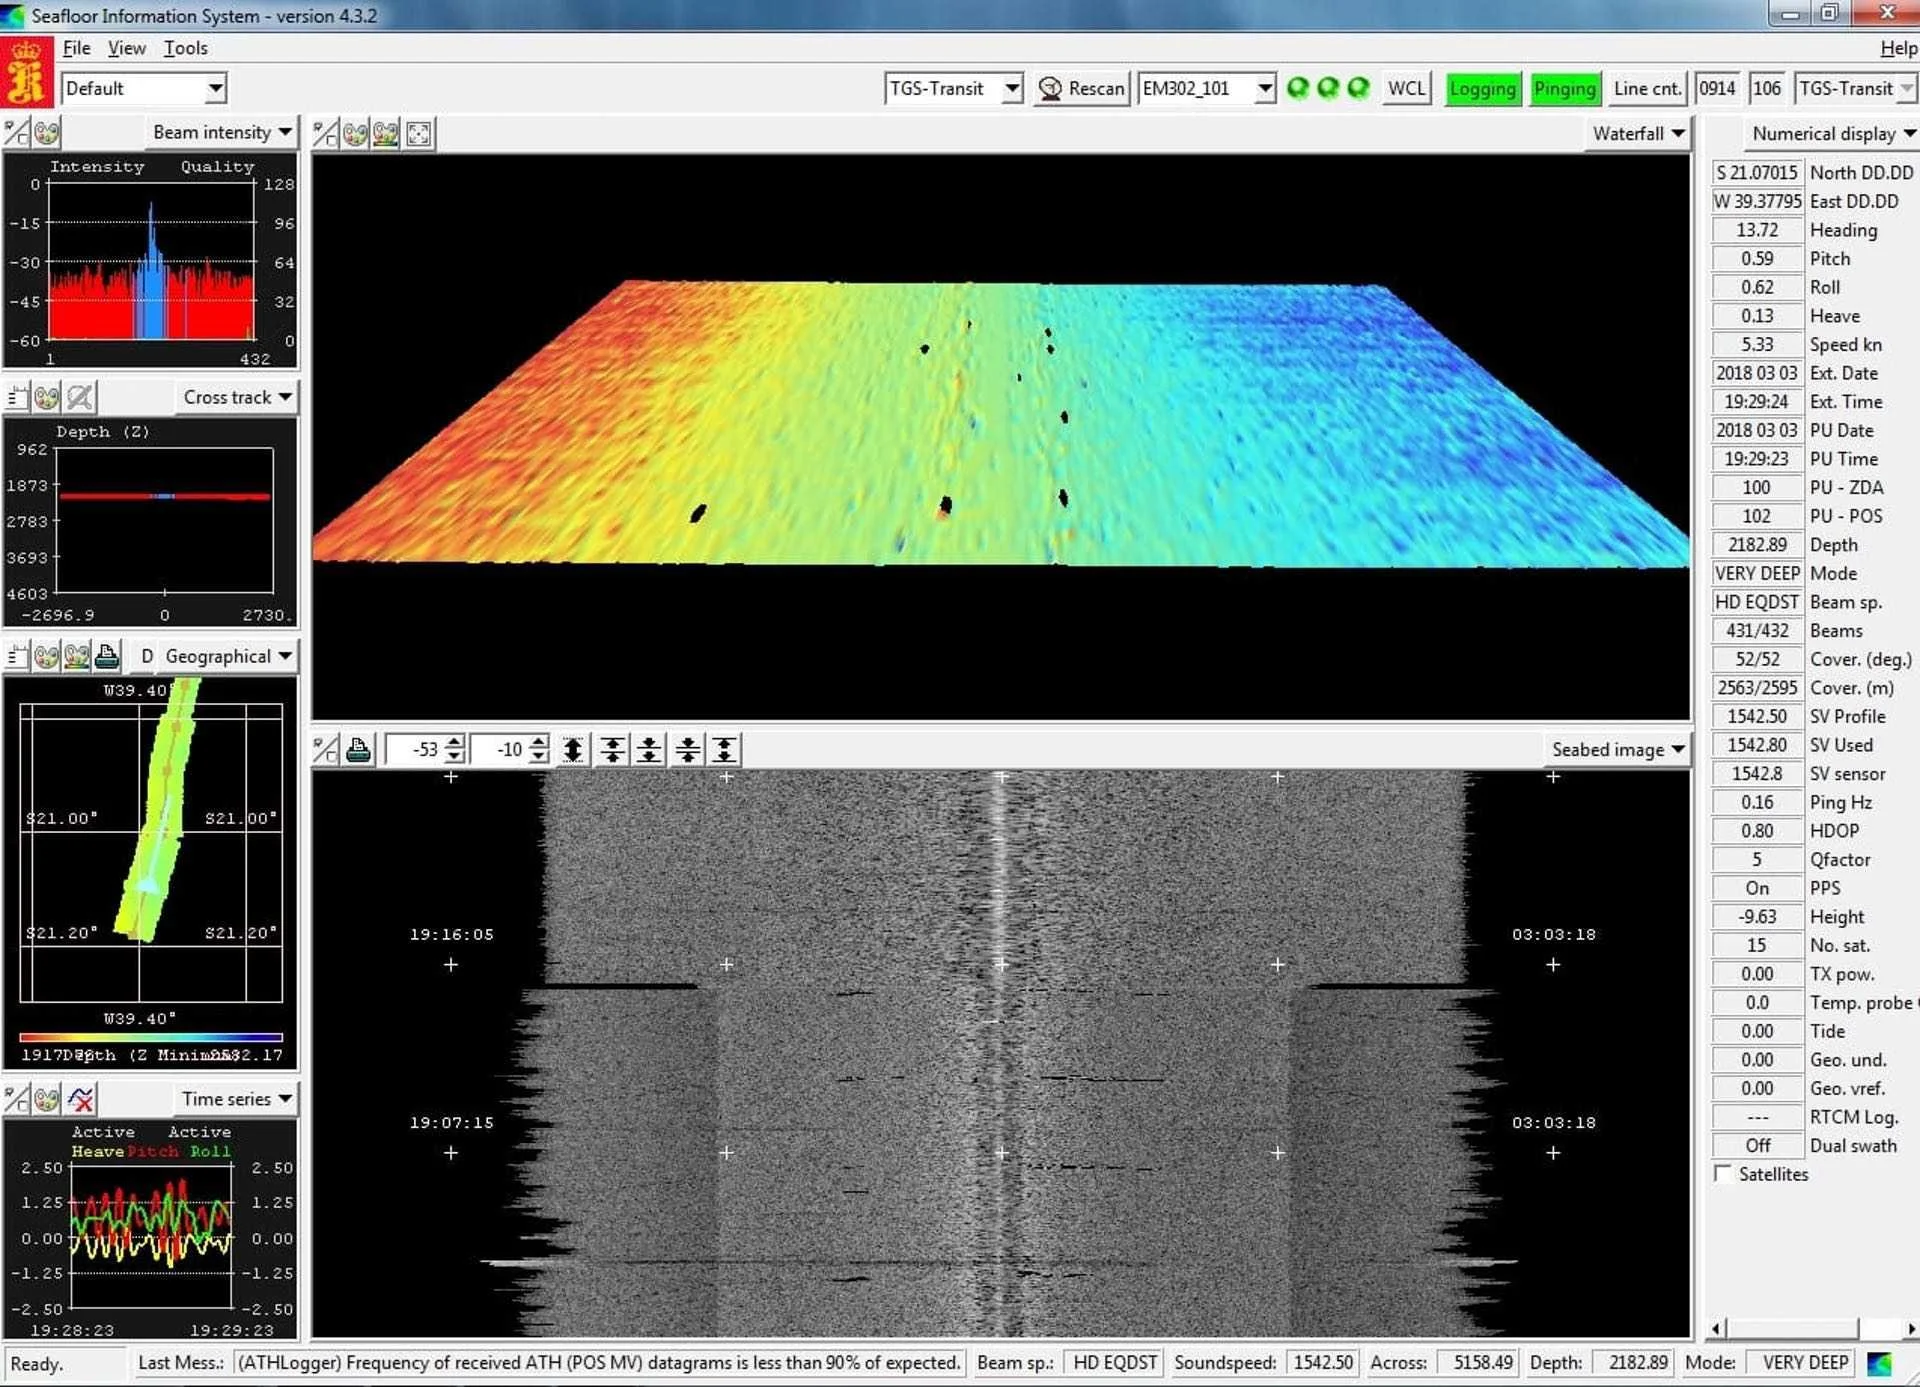Click the color scale palette icon in Waterfall toolbar
The image size is (1920, 1387).
pyautogui.click(x=386, y=134)
